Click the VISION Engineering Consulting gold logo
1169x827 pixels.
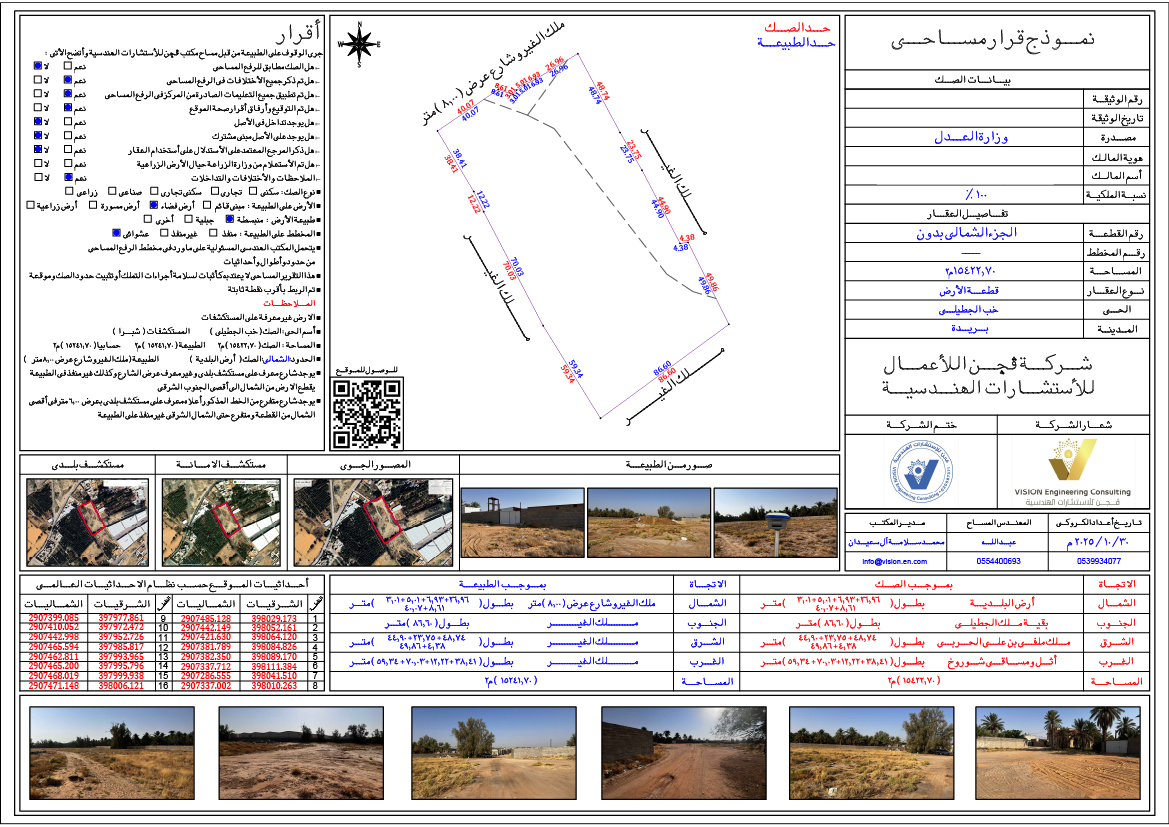(1075, 468)
